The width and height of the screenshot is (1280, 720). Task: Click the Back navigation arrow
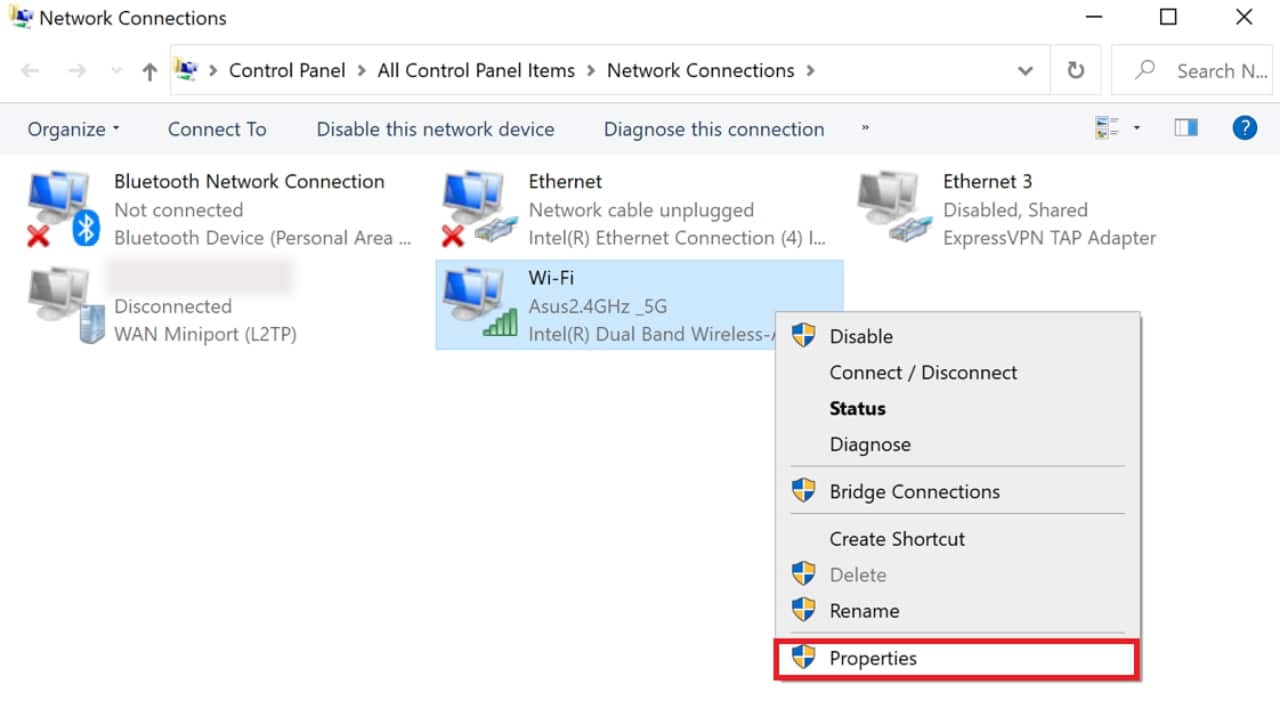pyautogui.click(x=30, y=71)
